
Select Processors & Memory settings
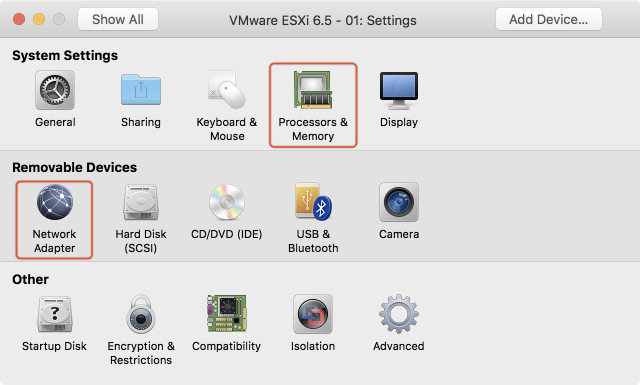(x=313, y=90)
